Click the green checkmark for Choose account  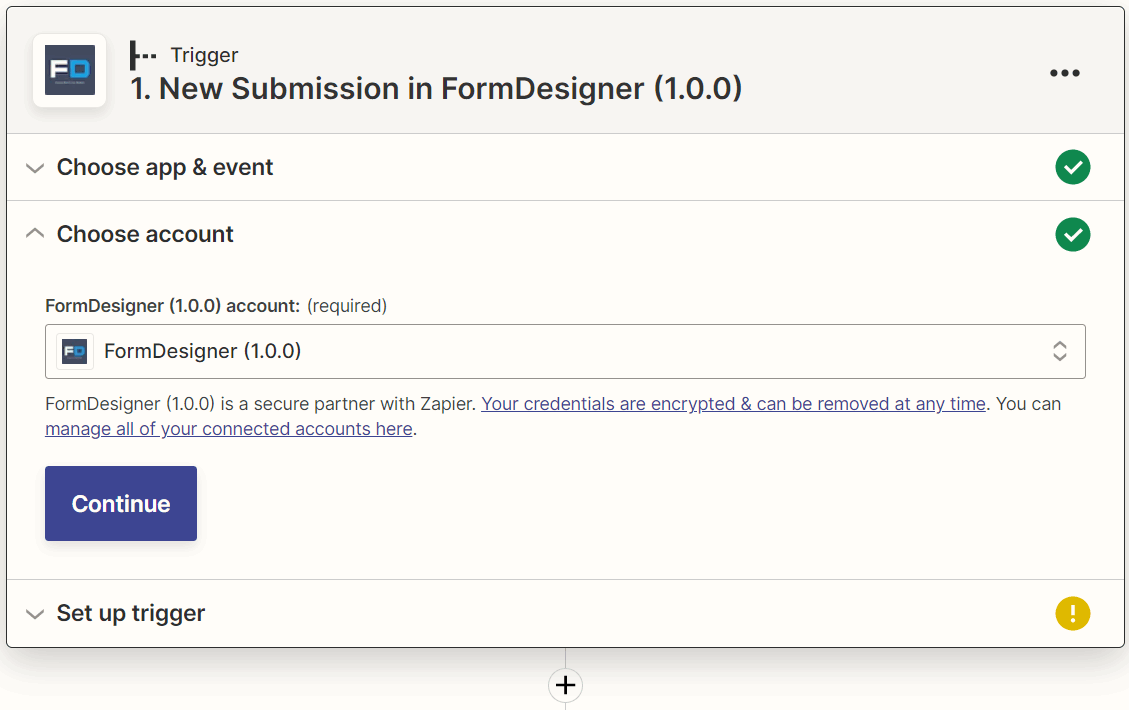pos(1072,234)
